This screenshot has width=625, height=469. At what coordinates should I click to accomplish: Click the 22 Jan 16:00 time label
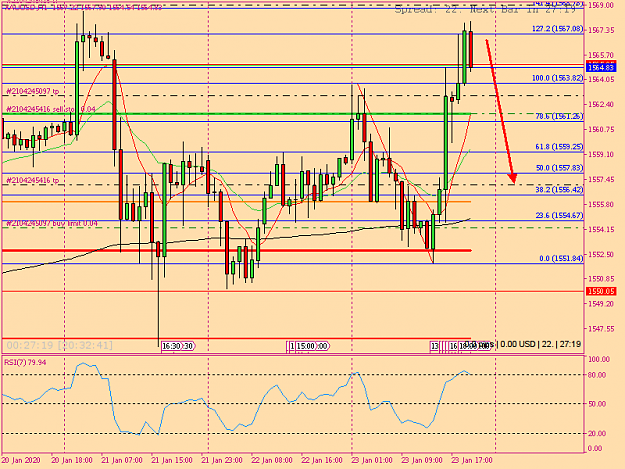[x=322, y=460]
